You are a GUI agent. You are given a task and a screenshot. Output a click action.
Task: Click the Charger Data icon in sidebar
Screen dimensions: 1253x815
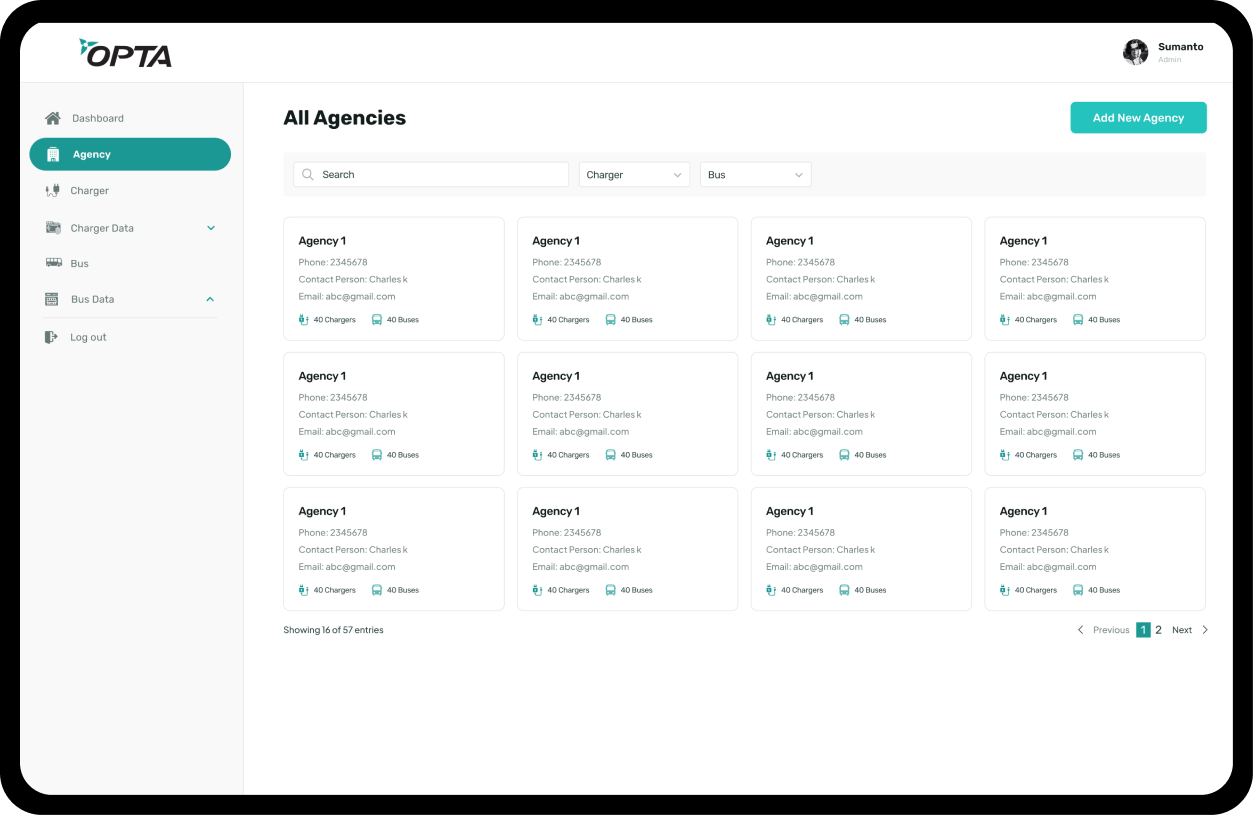53,228
